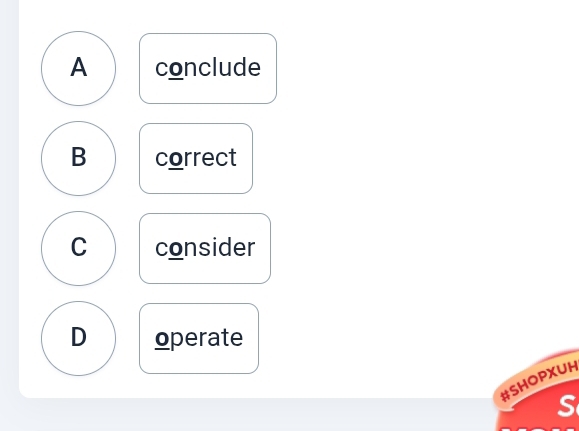Click the underlined "o" in correct
The height and width of the screenshot is (431, 579).
176,158
